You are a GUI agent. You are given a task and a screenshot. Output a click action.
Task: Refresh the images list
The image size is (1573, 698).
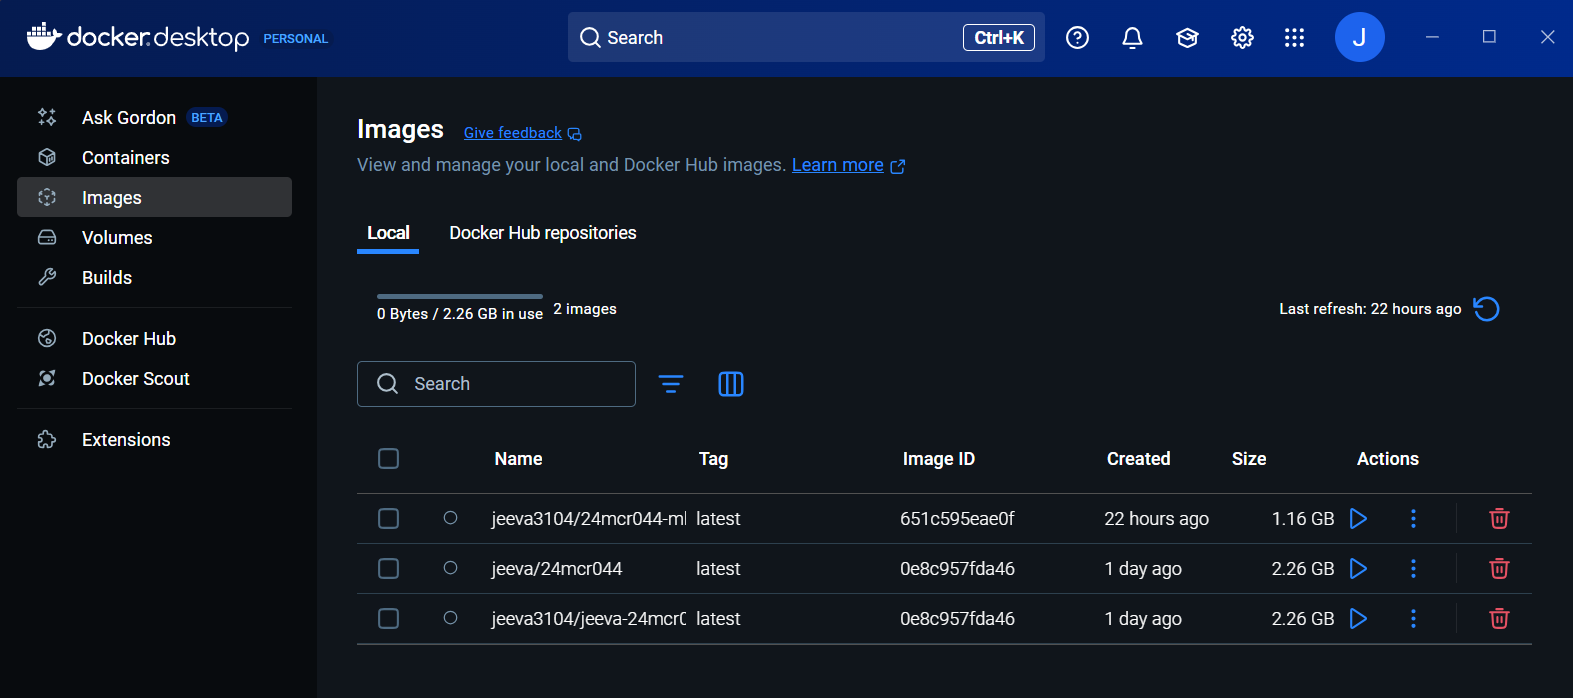[1487, 309]
